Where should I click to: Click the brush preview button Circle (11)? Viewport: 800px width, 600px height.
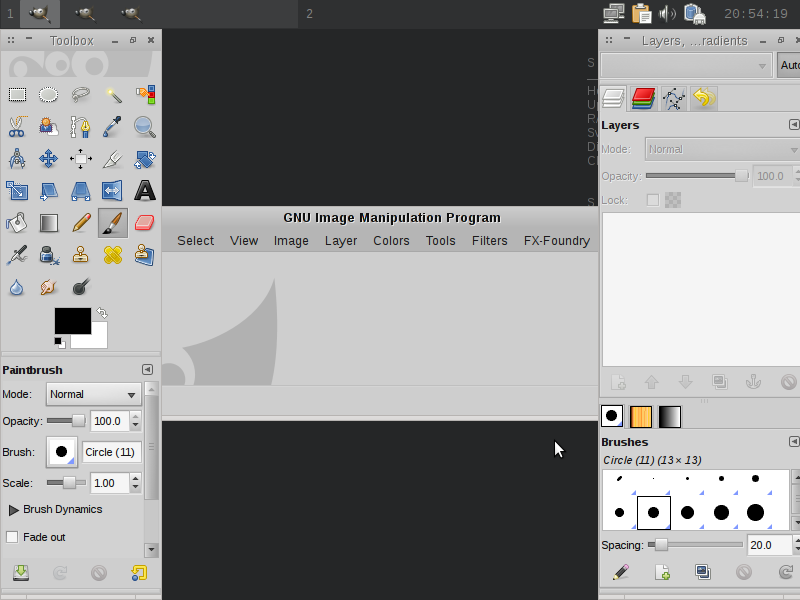click(x=62, y=452)
